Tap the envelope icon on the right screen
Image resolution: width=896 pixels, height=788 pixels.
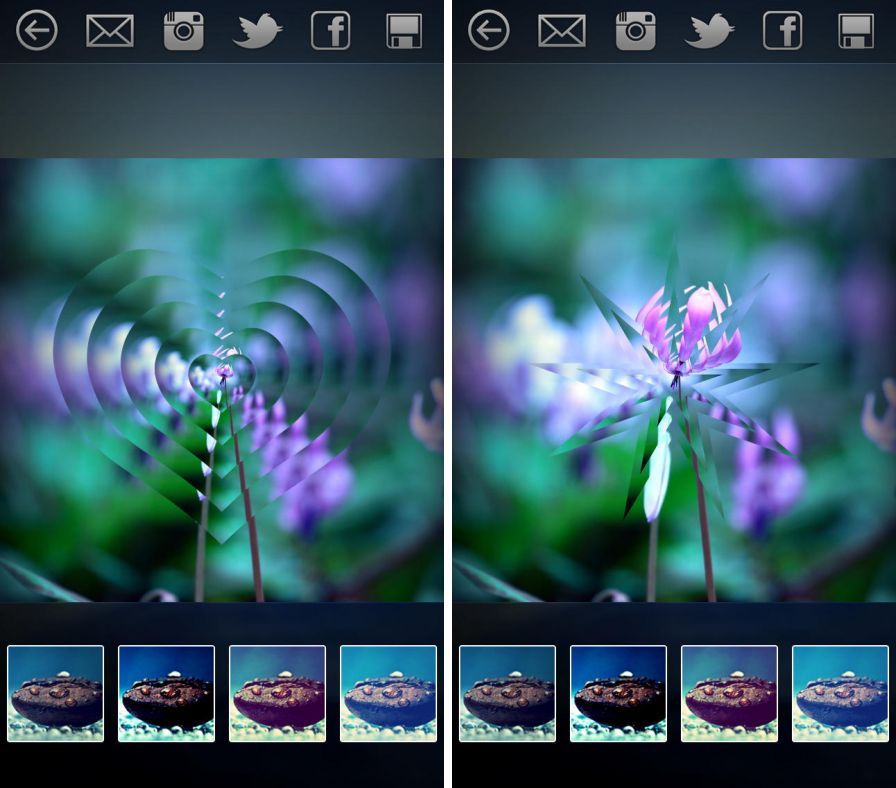click(x=562, y=31)
